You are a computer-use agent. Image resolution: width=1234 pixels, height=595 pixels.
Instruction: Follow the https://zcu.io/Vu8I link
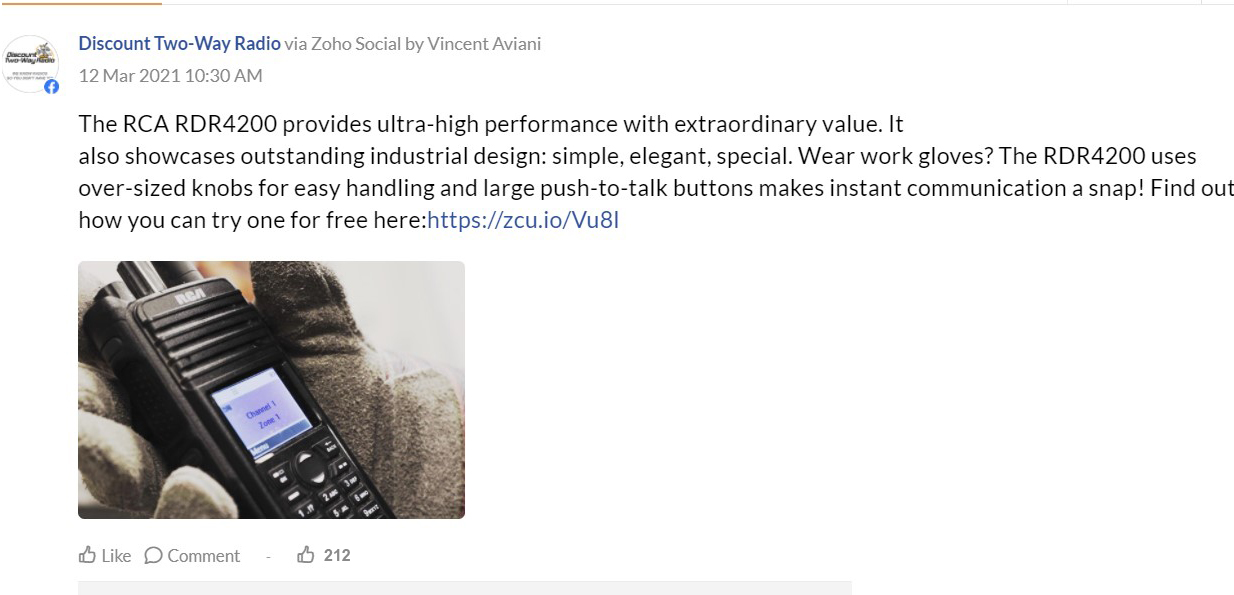tap(523, 221)
